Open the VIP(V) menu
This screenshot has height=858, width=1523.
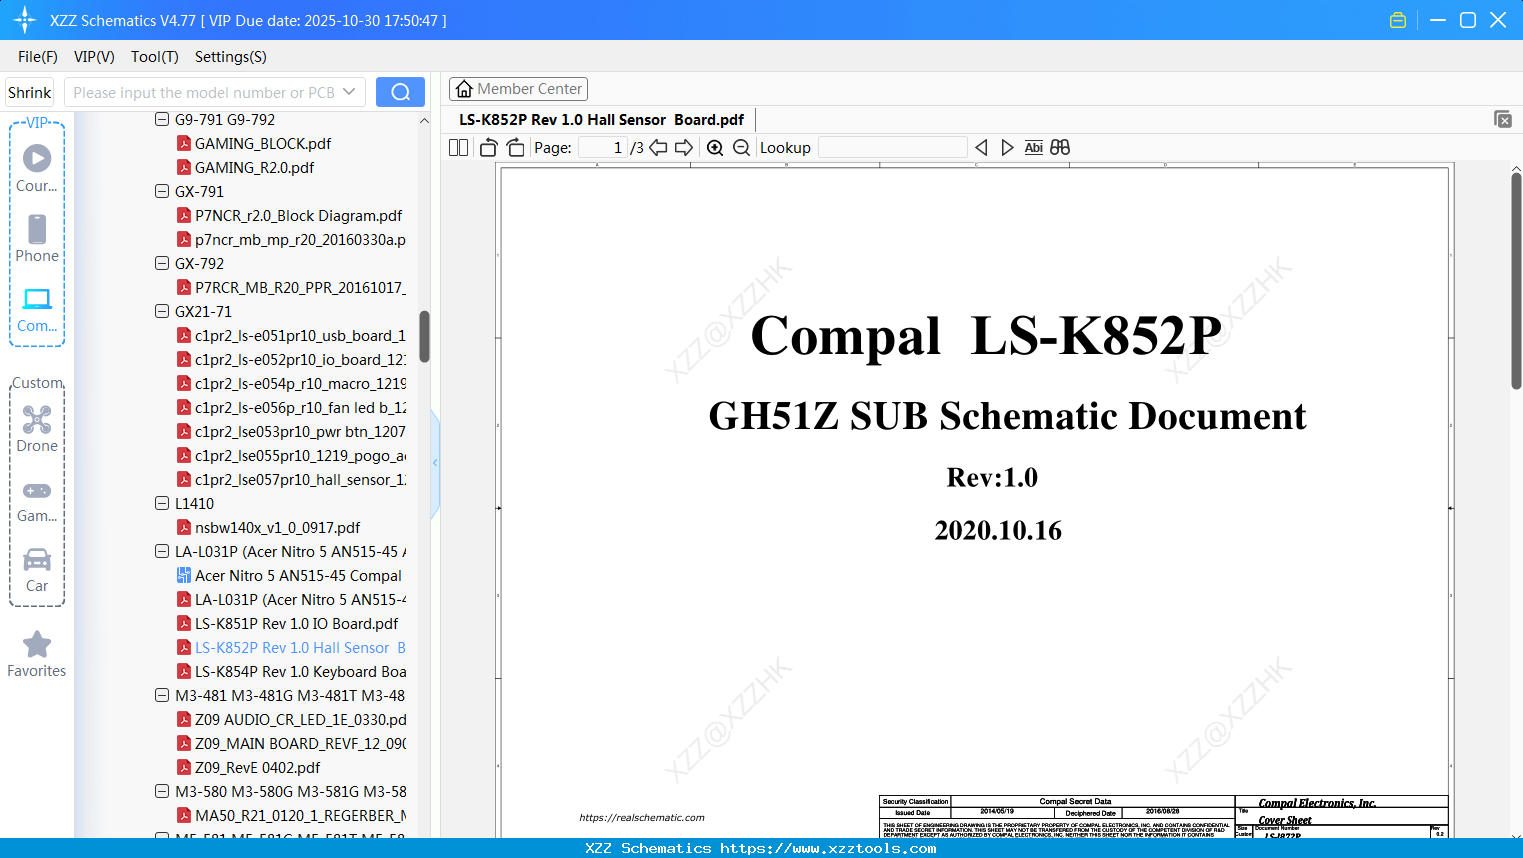click(94, 57)
